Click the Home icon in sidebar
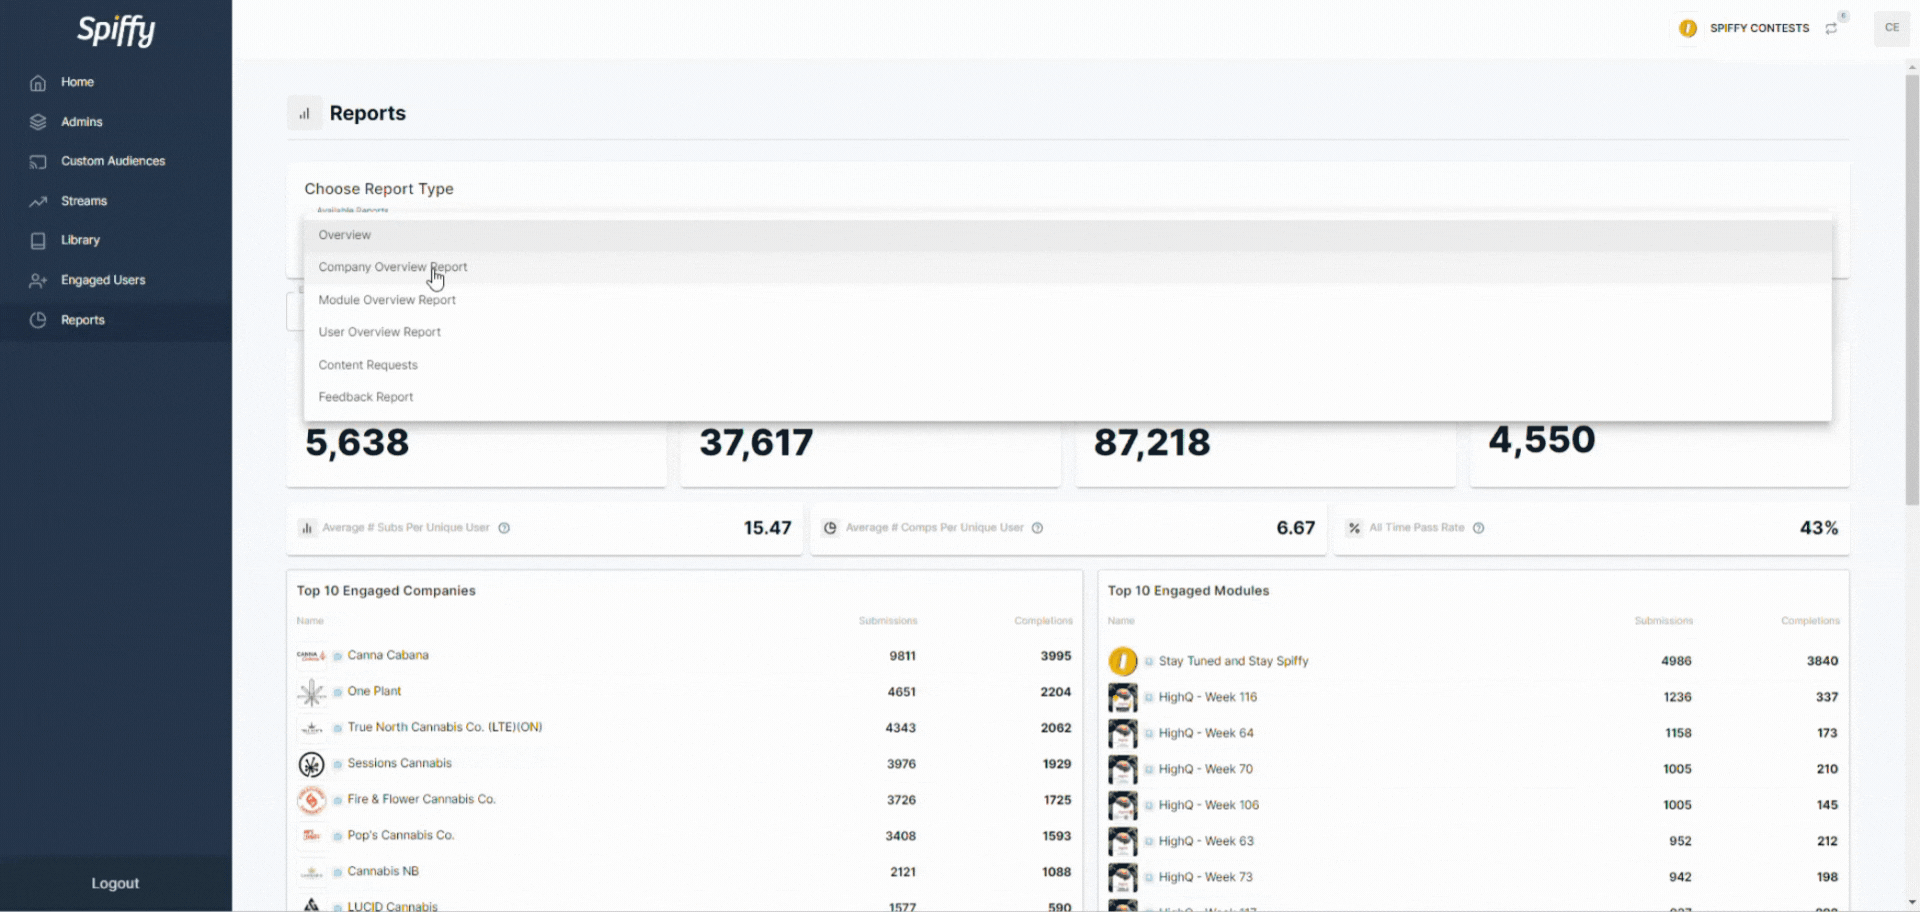 [38, 83]
